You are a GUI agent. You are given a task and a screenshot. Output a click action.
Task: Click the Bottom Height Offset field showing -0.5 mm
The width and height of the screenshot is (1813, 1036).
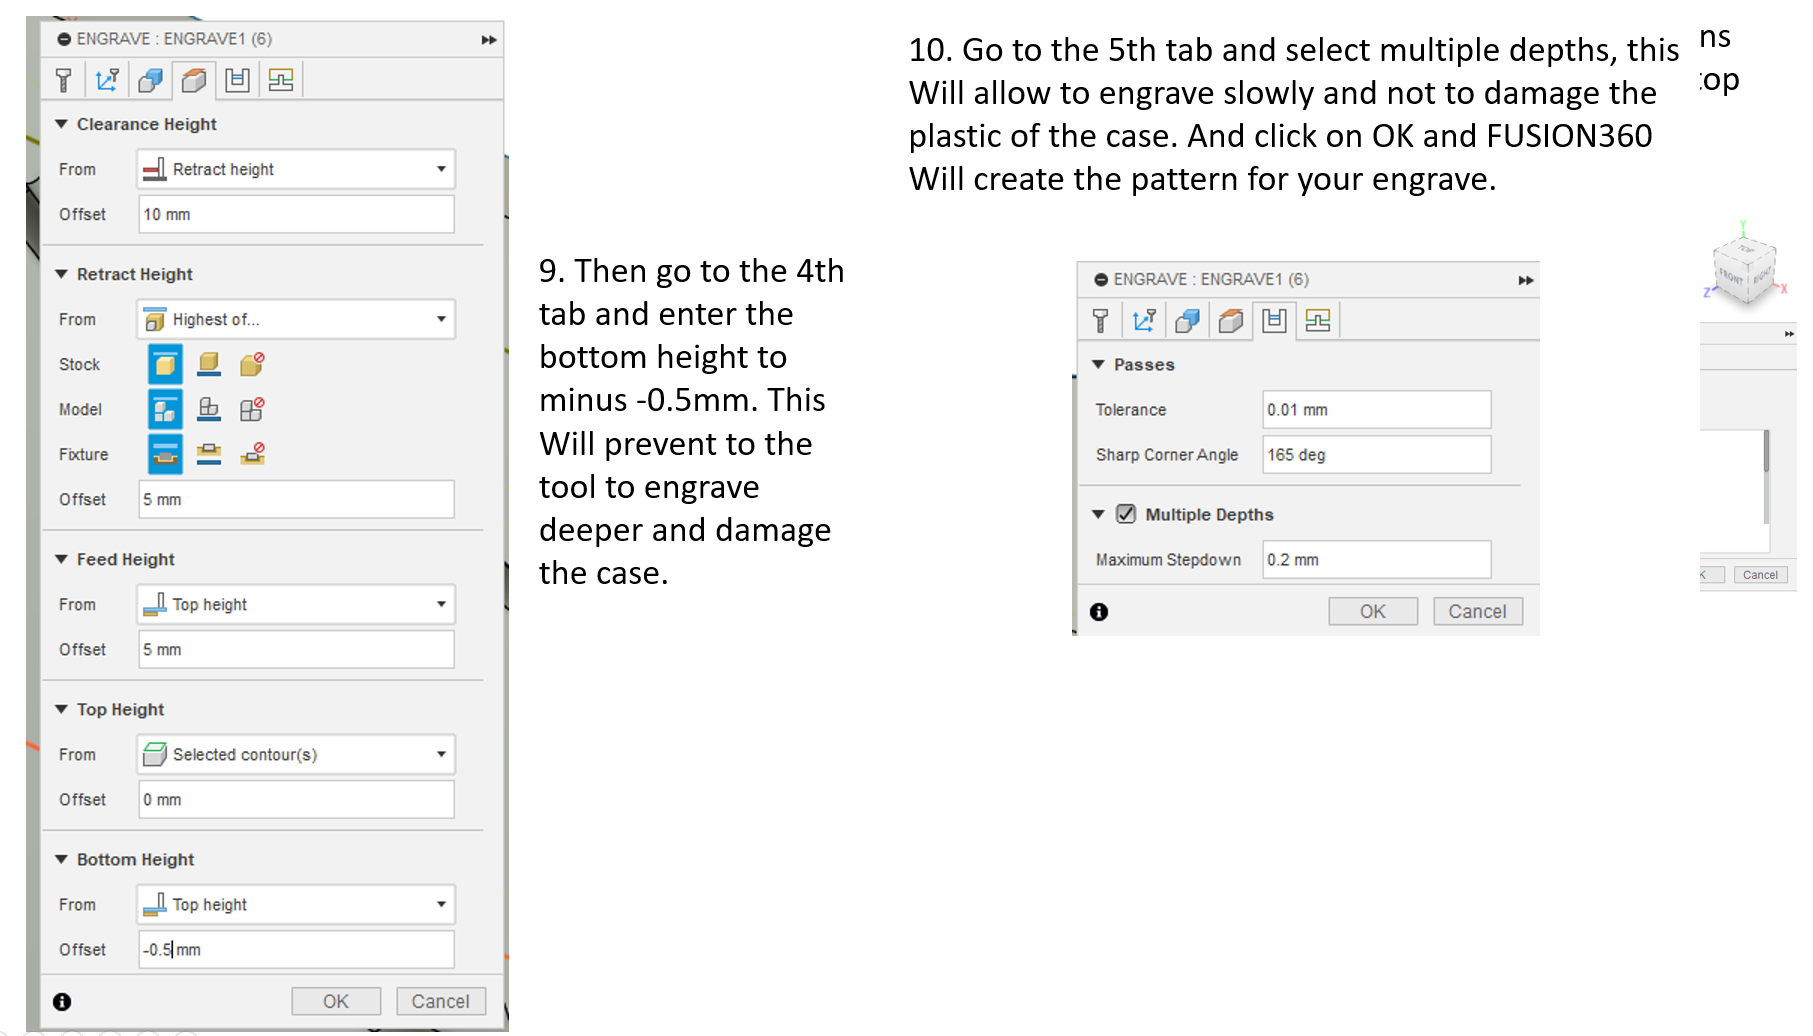pyautogui.click(x=296, y=949)
